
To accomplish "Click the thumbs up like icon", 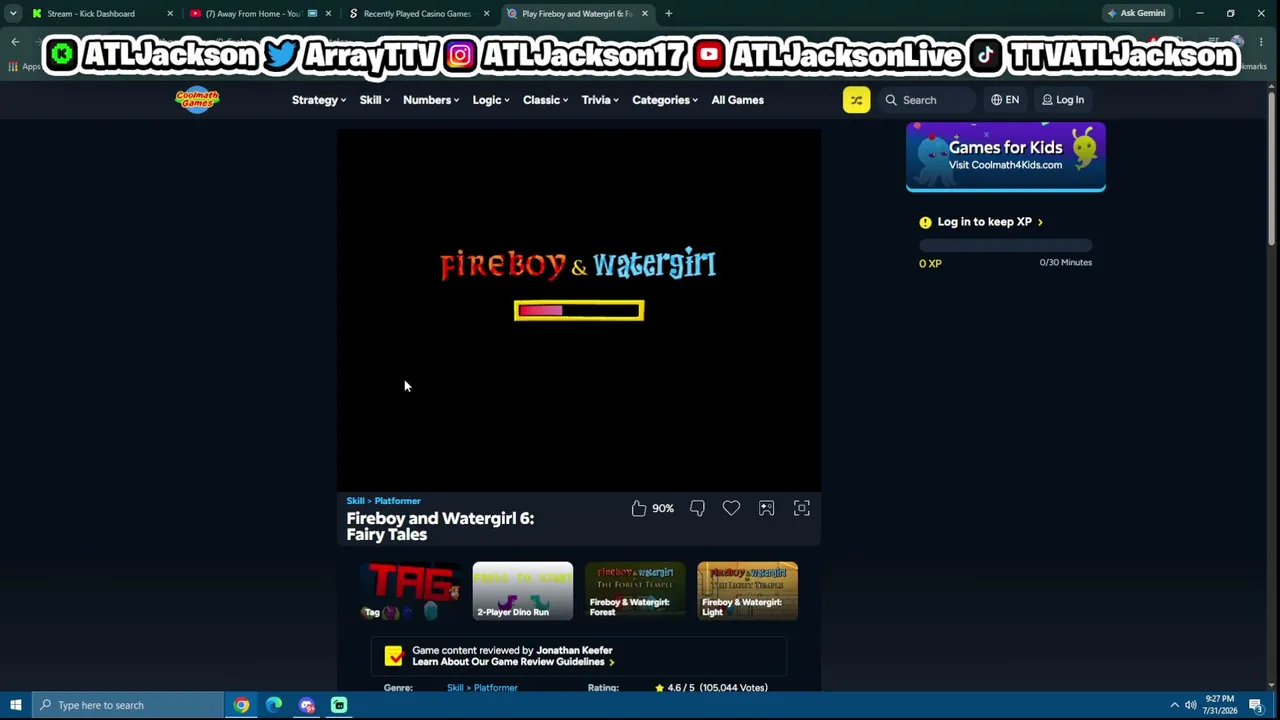I will point(639,508).
